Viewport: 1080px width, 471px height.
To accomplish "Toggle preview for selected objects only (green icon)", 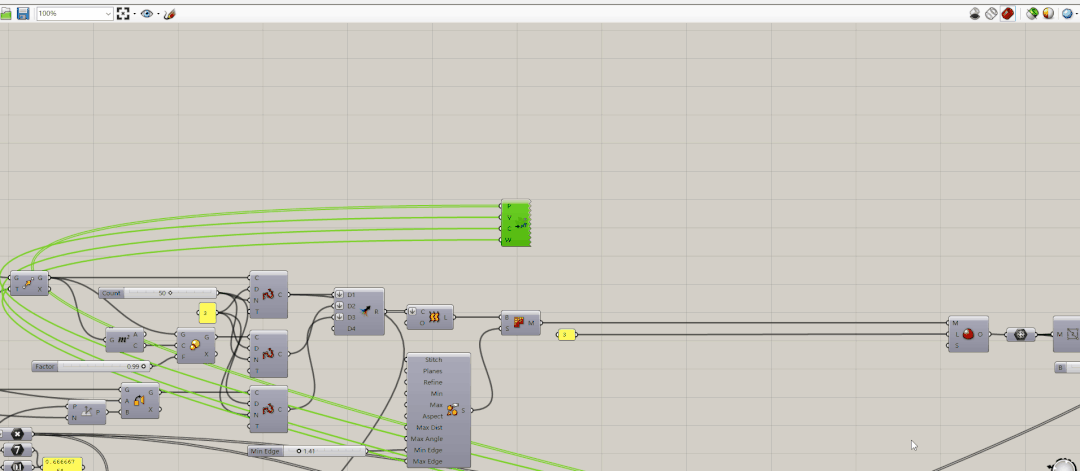I will [x=1032, y=13].
